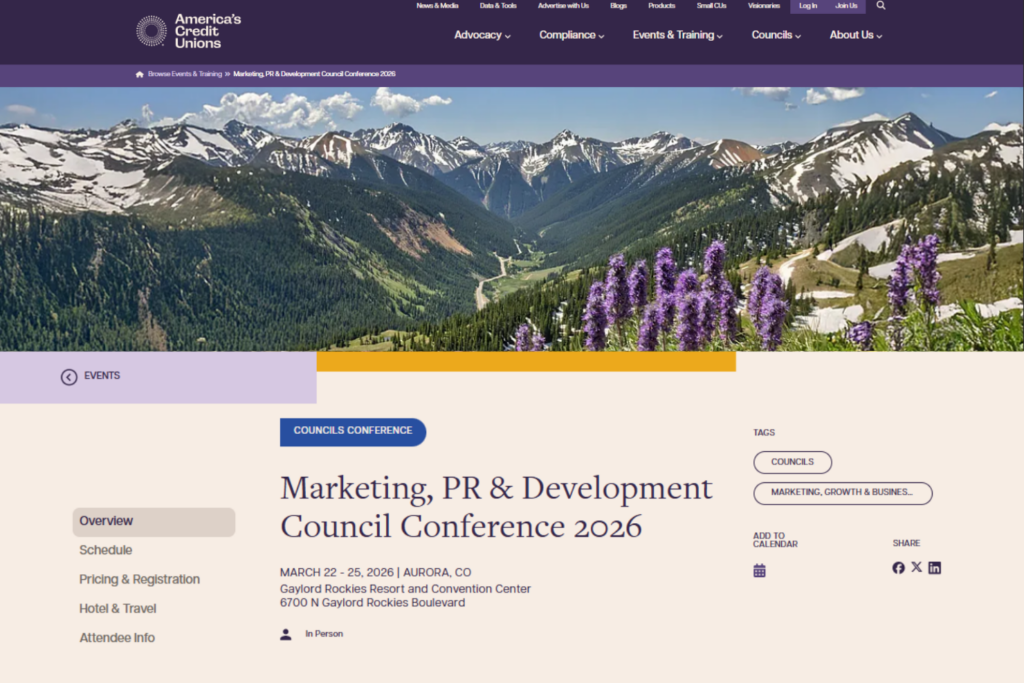This screenshot has width=1024, height=683.
Task: Click the back arrow next to EVENTS
Action: [68, 377]
